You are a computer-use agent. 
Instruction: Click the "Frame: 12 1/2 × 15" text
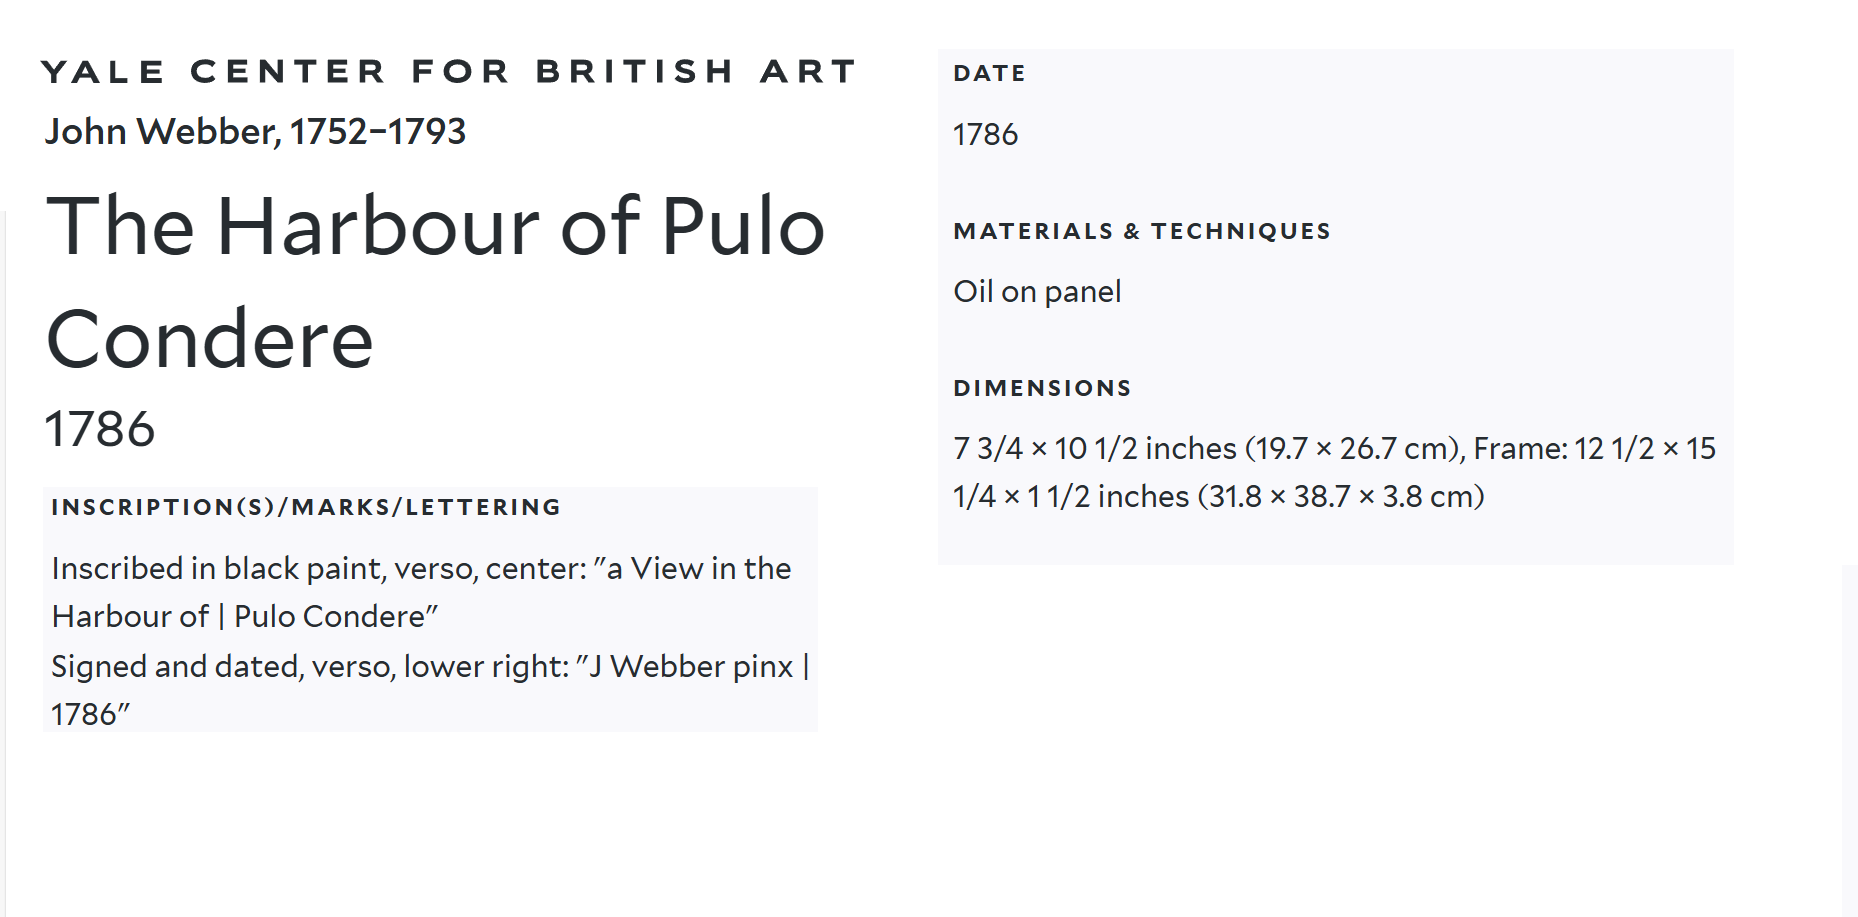(1594, 448)
